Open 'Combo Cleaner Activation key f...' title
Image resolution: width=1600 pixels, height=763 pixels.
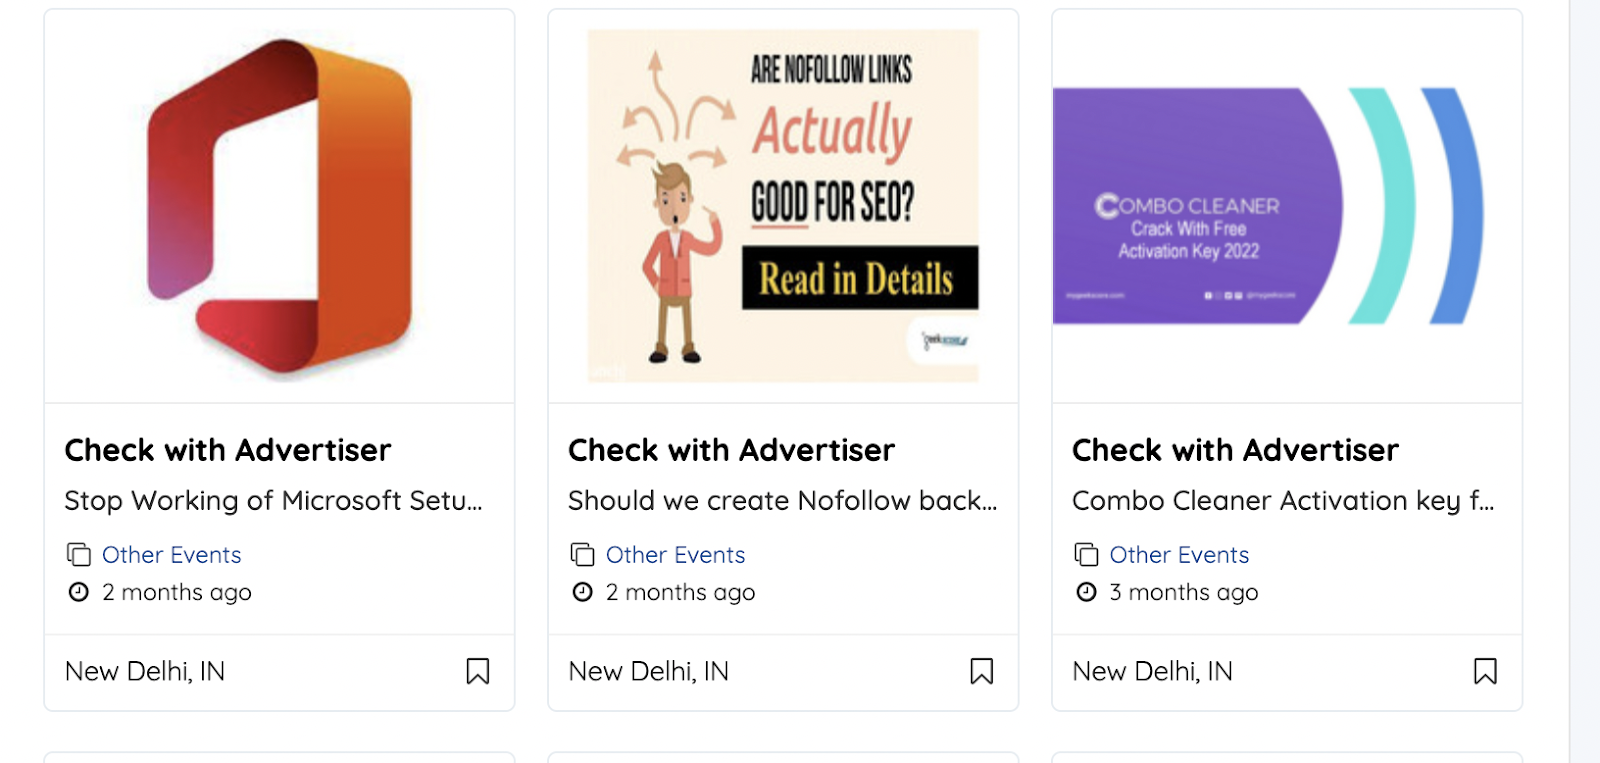[x=1284, y=500]
